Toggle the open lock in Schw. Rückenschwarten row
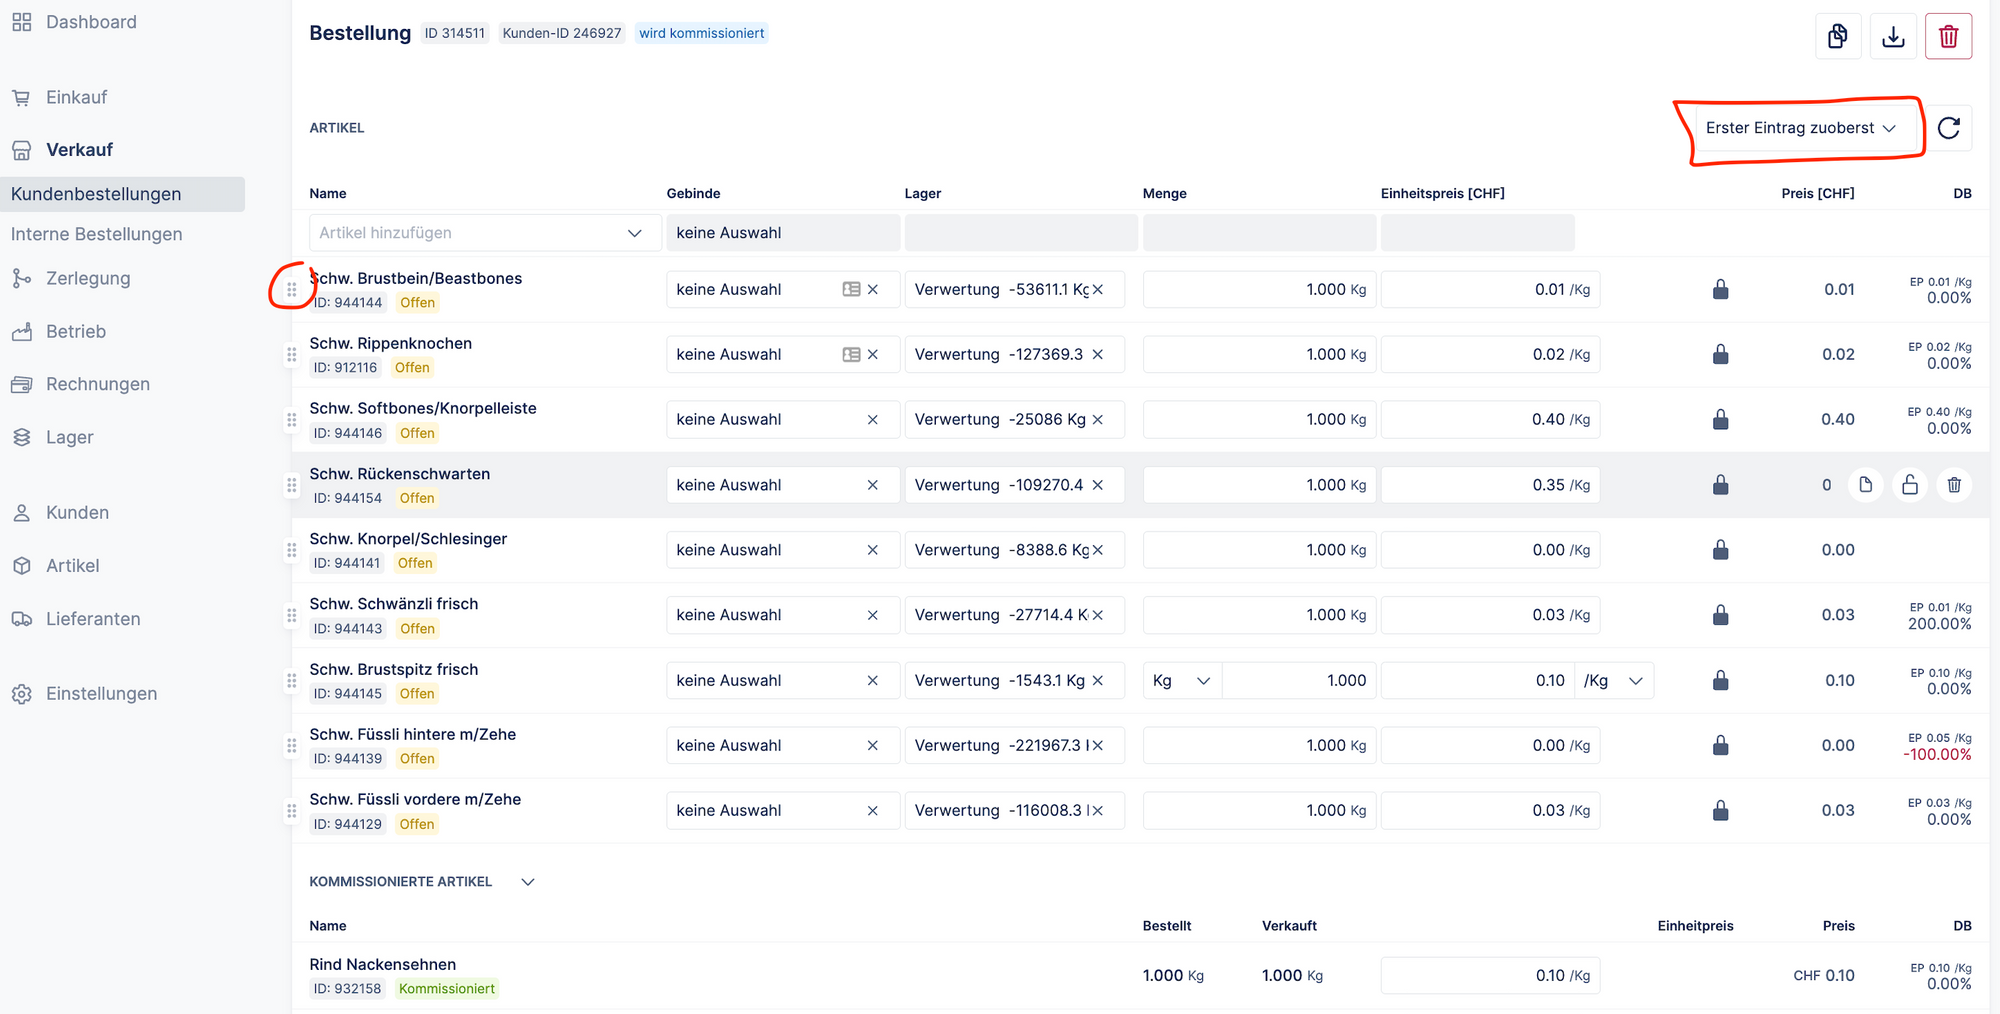This screenshot has width=2000, height=1014. click(1909, 485)
